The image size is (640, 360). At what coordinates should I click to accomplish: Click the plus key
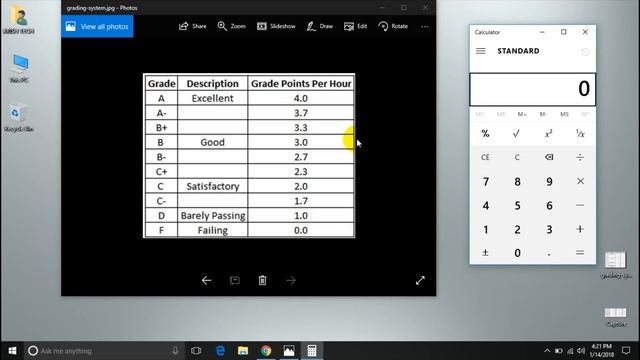point(580,229)
